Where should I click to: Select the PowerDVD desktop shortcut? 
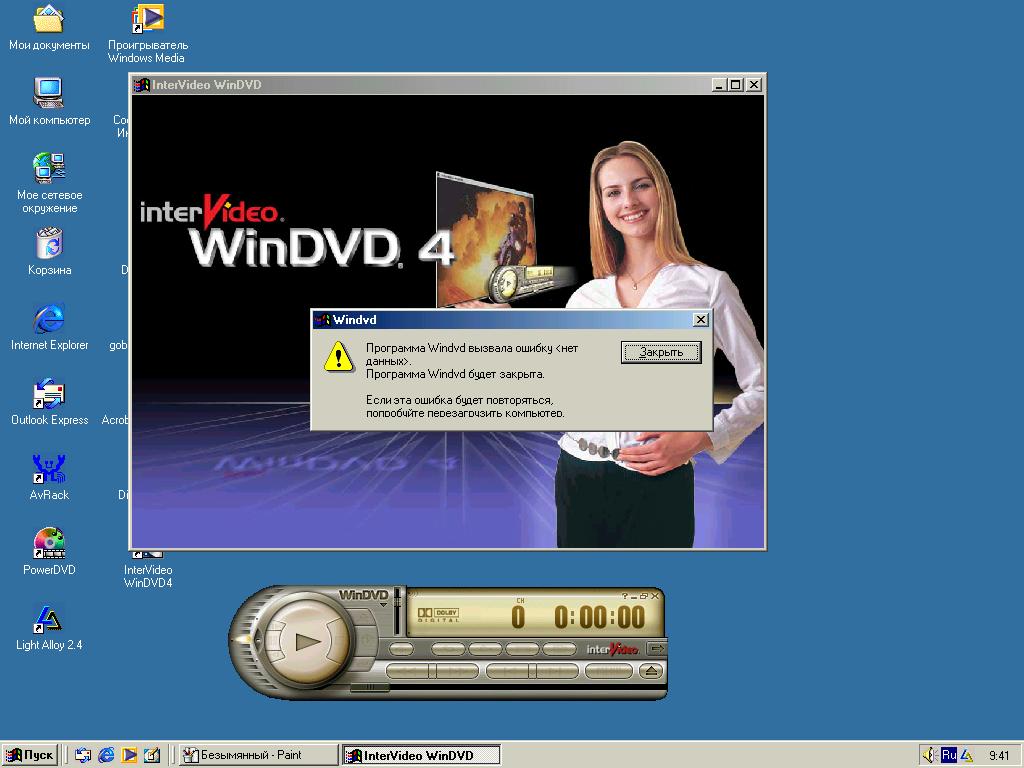(49, 552)
